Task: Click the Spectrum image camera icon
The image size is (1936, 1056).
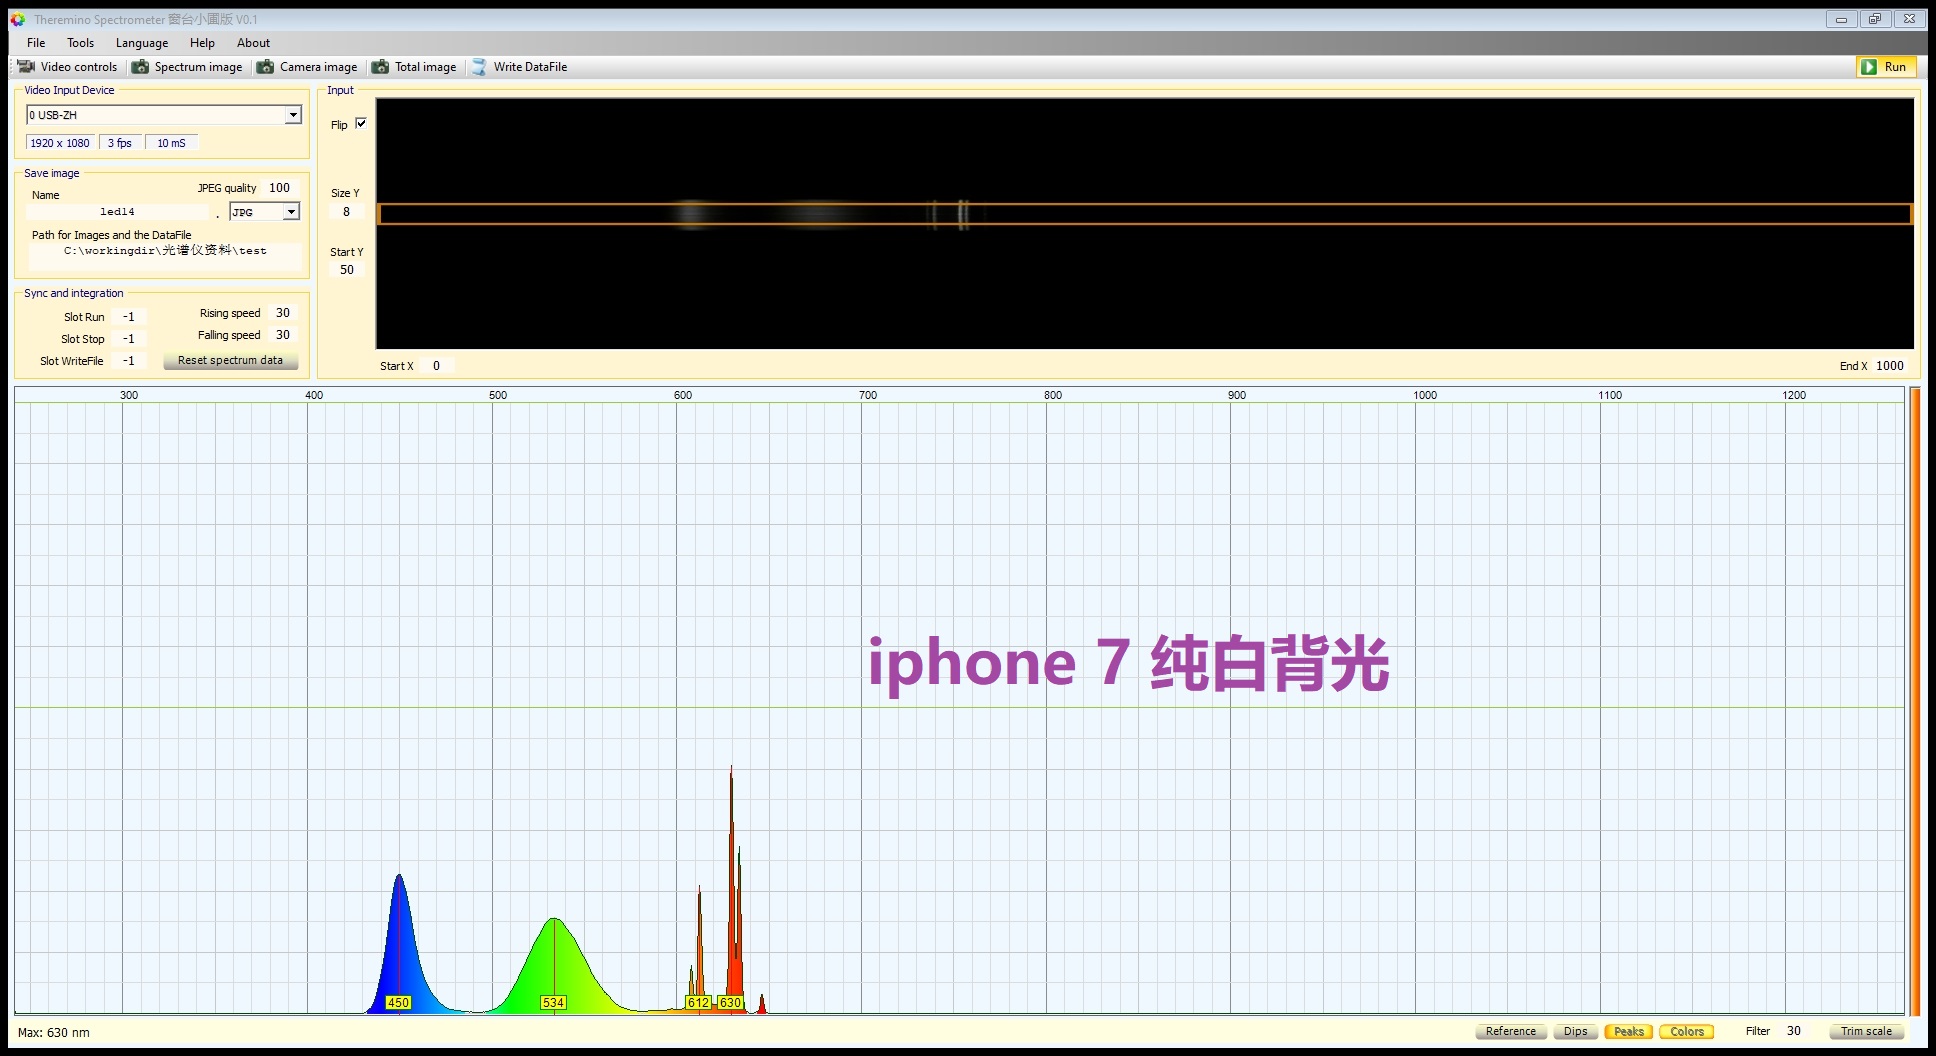Action: 141,67
